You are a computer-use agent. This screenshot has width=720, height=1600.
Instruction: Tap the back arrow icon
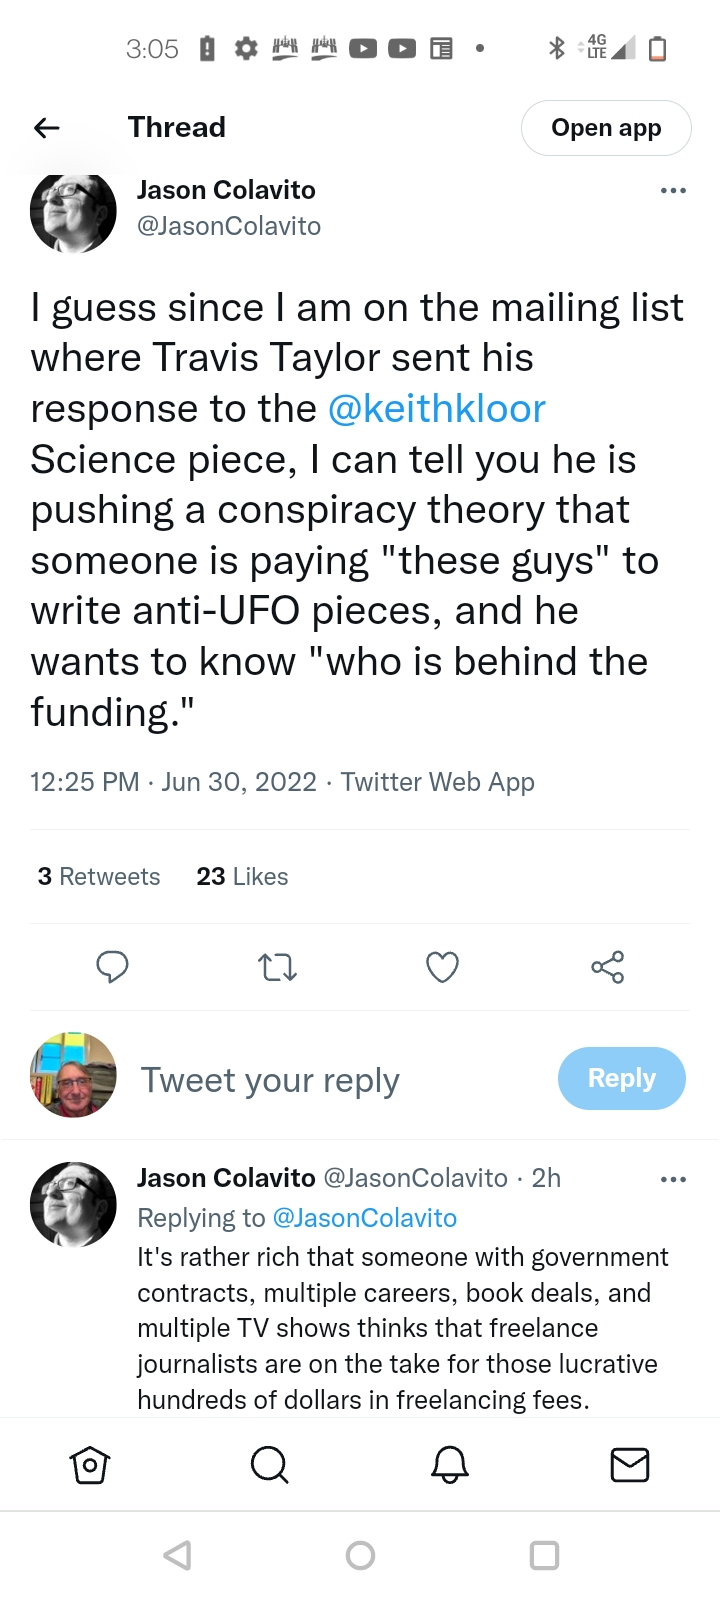(x=47, y=127)
